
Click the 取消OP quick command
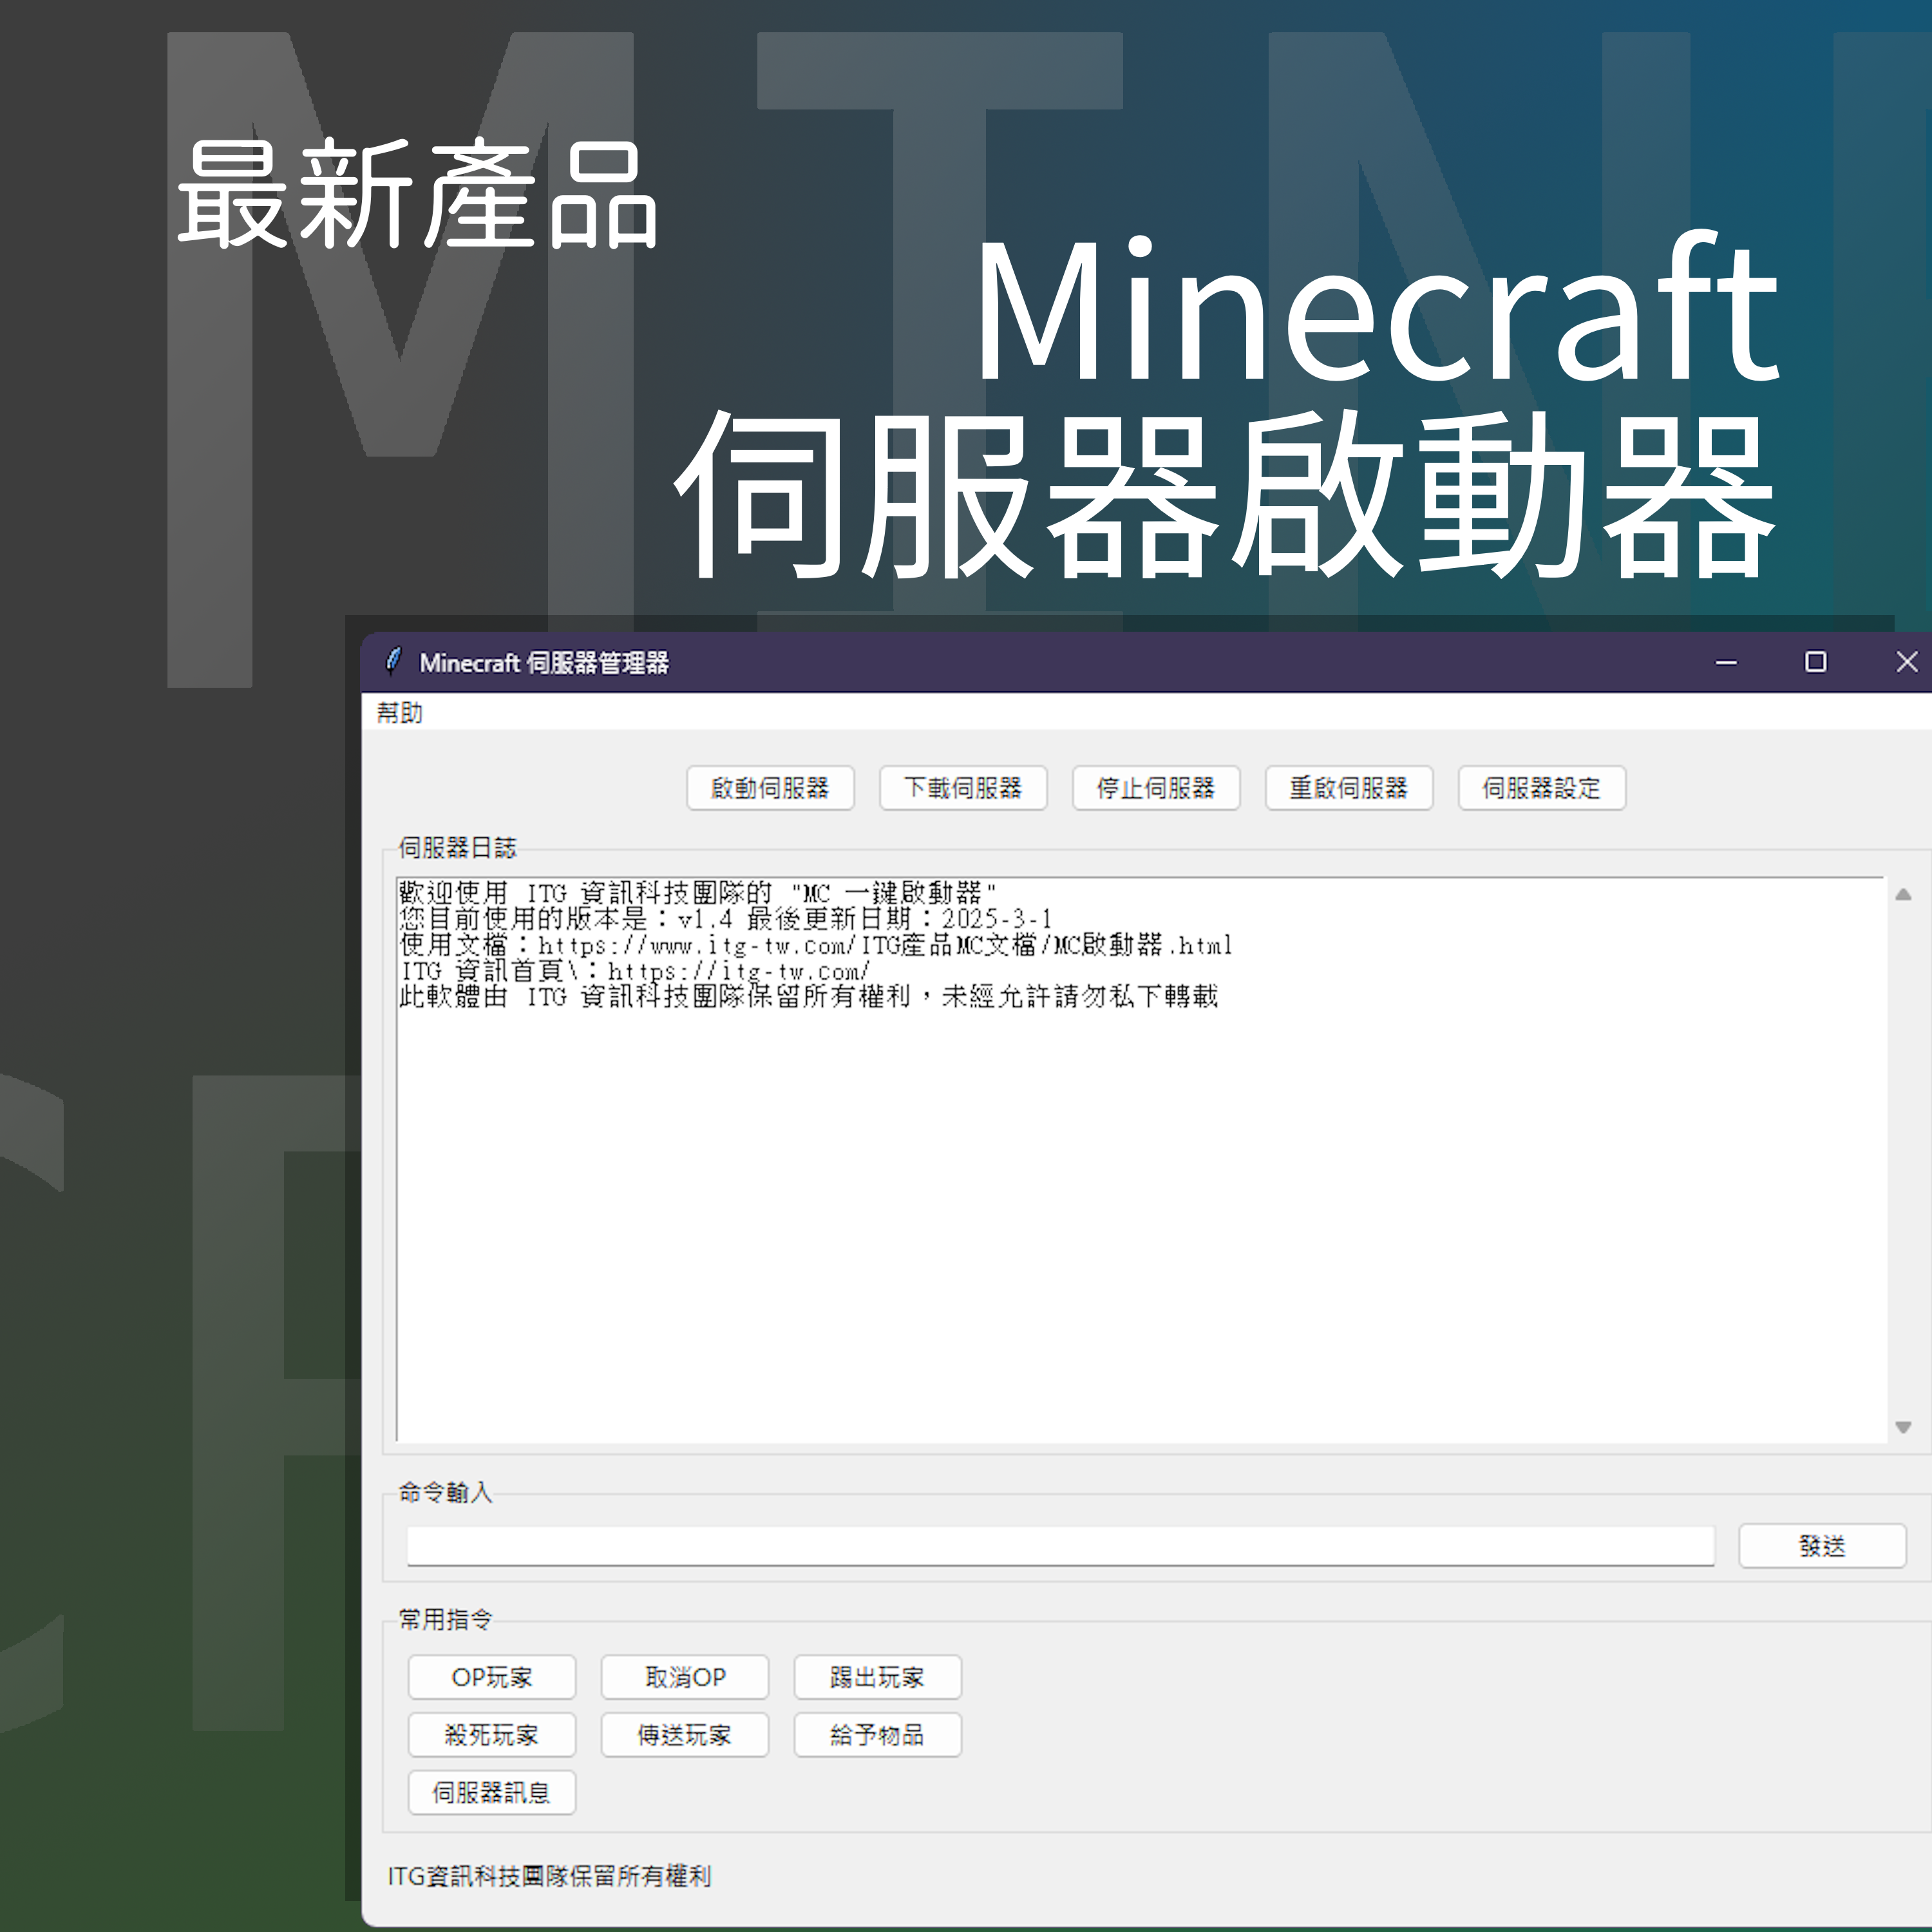(x=684, y=1677)
